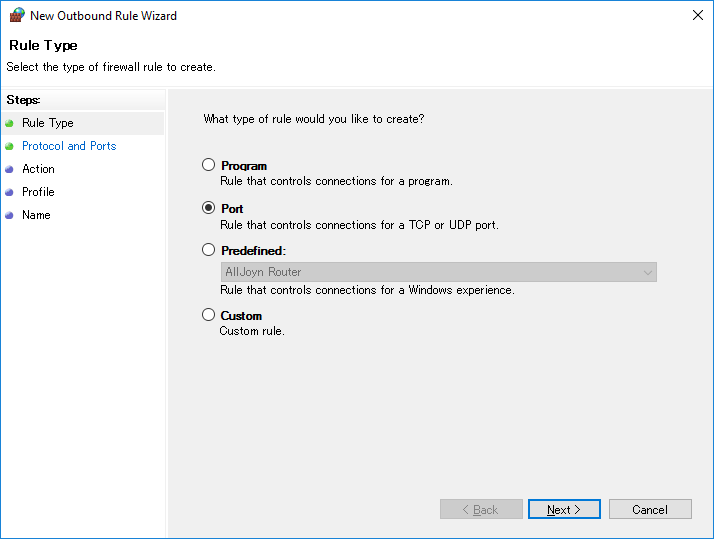The image size is (714, 539).
Task: Click 'Rule that controls connections for a program.'
Action: (x=337, y=181)
